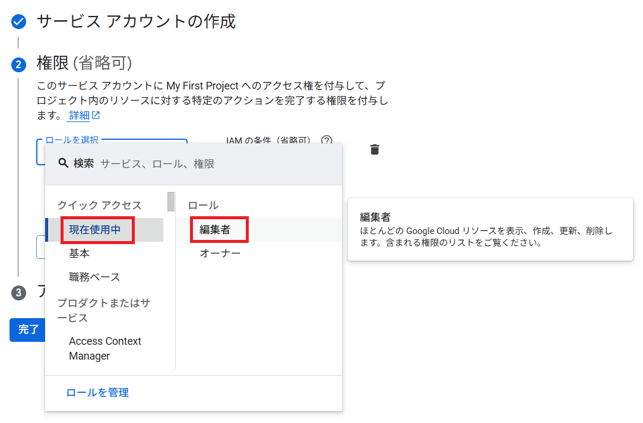Open the 詳細 learn more link
The width and height of the screenshot is (643, 423).
78,116
